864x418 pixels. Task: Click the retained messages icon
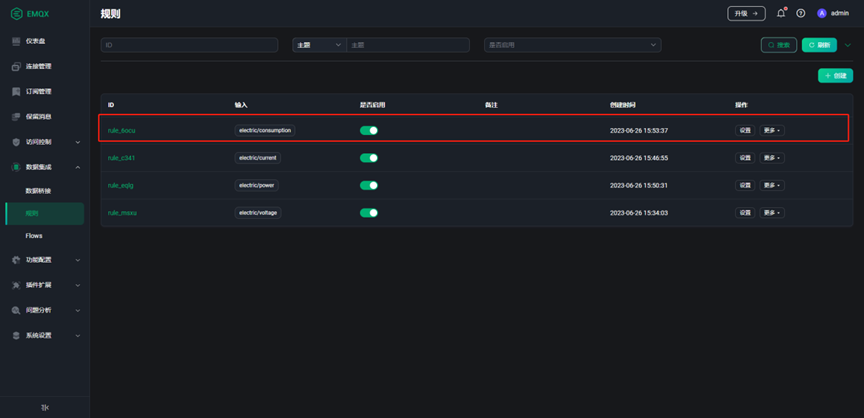pyautogui.click(x=16, y=117)
